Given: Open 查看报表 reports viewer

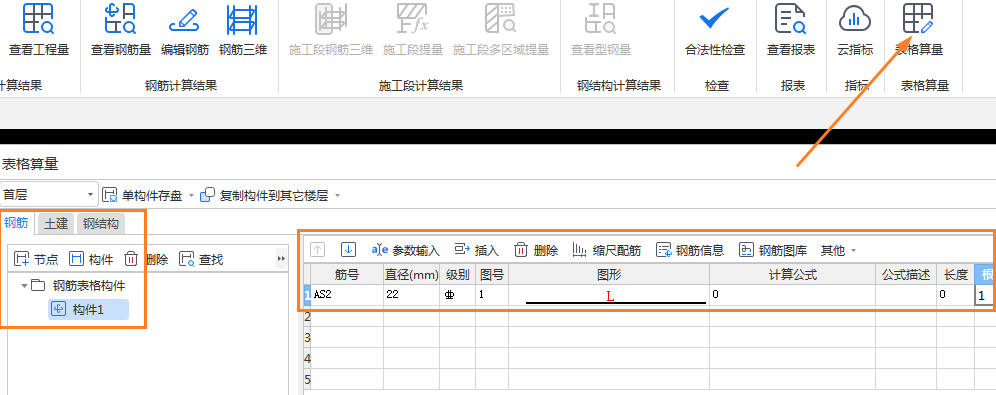Looking at the screenshot, I should tap(791, 30).
